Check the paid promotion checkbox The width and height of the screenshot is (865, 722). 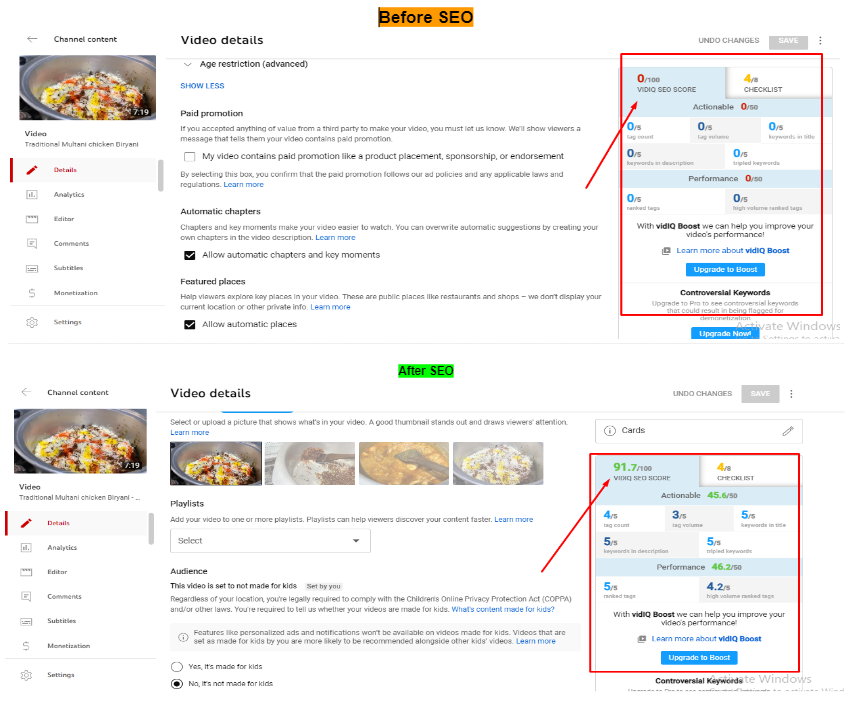pos(189,157)
